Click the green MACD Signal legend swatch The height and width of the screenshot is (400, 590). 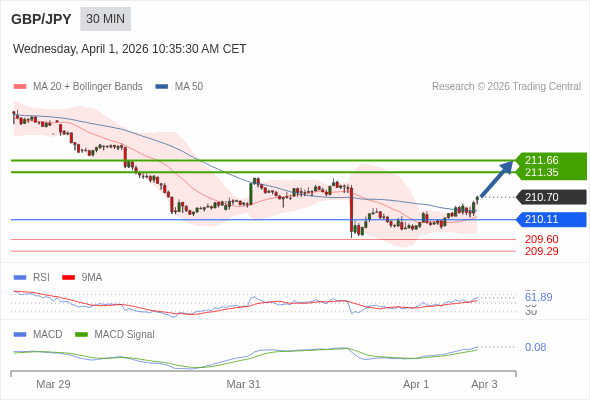81,335
